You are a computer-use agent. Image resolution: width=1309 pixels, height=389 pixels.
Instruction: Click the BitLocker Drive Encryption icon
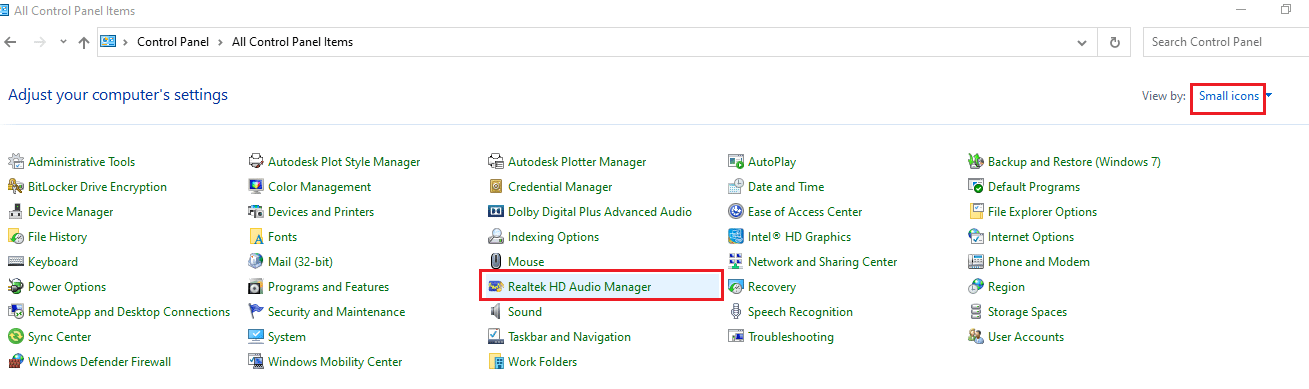[x=16, y=187]
